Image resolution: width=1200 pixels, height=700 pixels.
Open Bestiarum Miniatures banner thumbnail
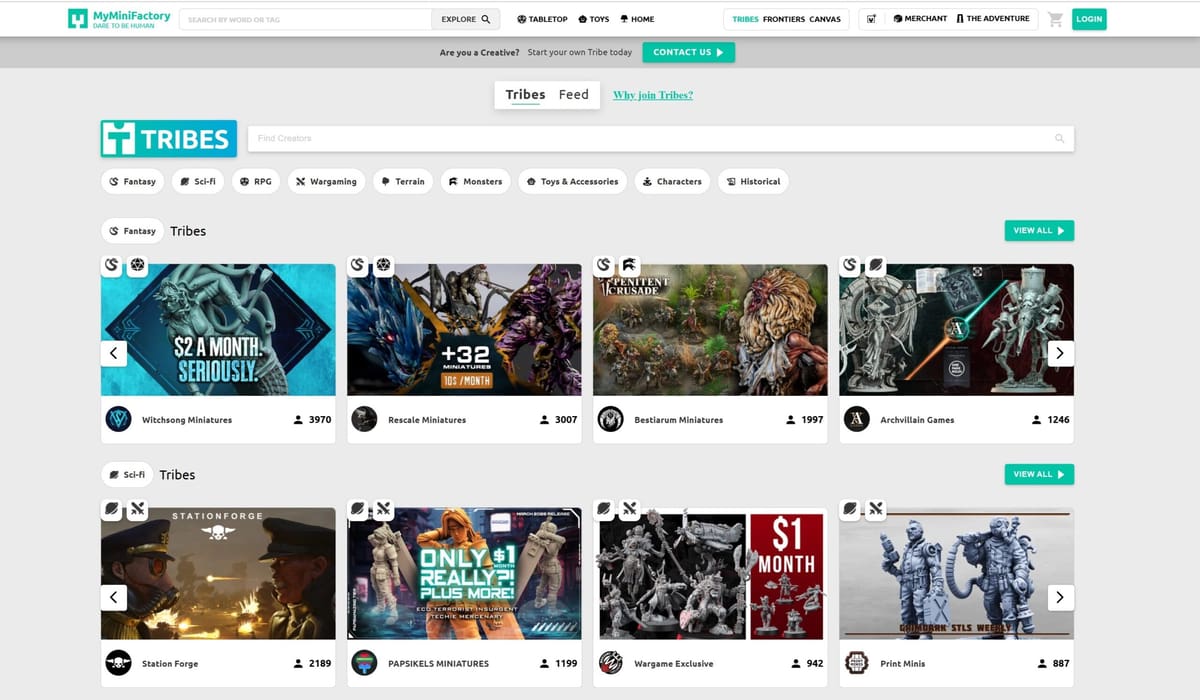coord(710,330)
